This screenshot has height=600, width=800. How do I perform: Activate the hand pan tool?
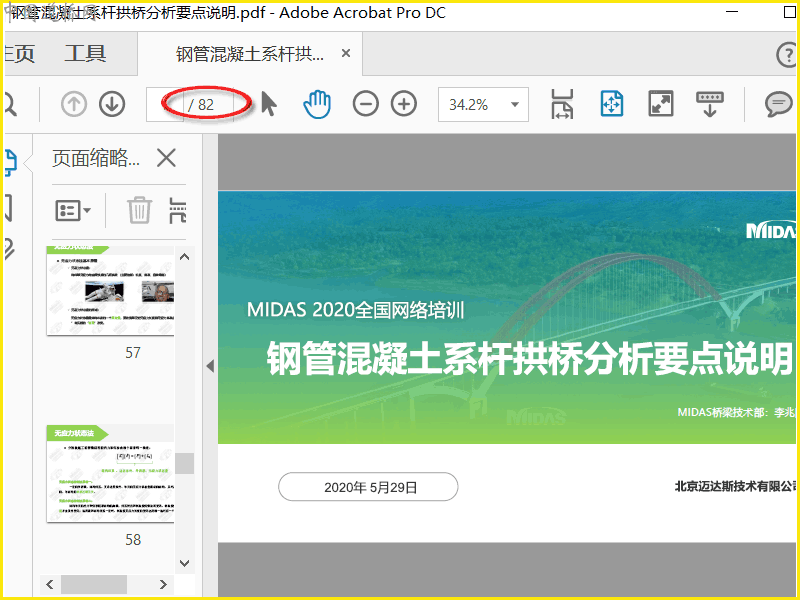coord(317,104)
